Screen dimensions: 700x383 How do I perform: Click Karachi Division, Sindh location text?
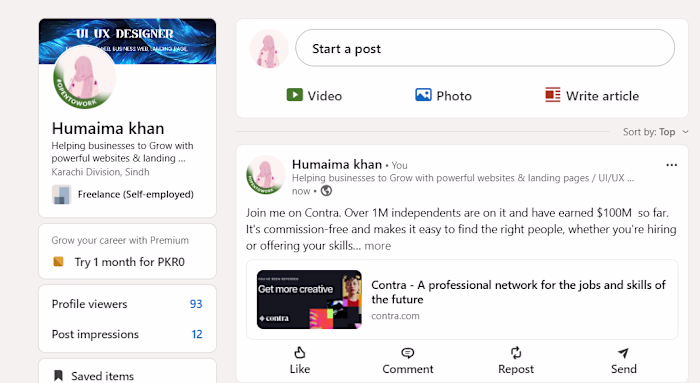100,172
